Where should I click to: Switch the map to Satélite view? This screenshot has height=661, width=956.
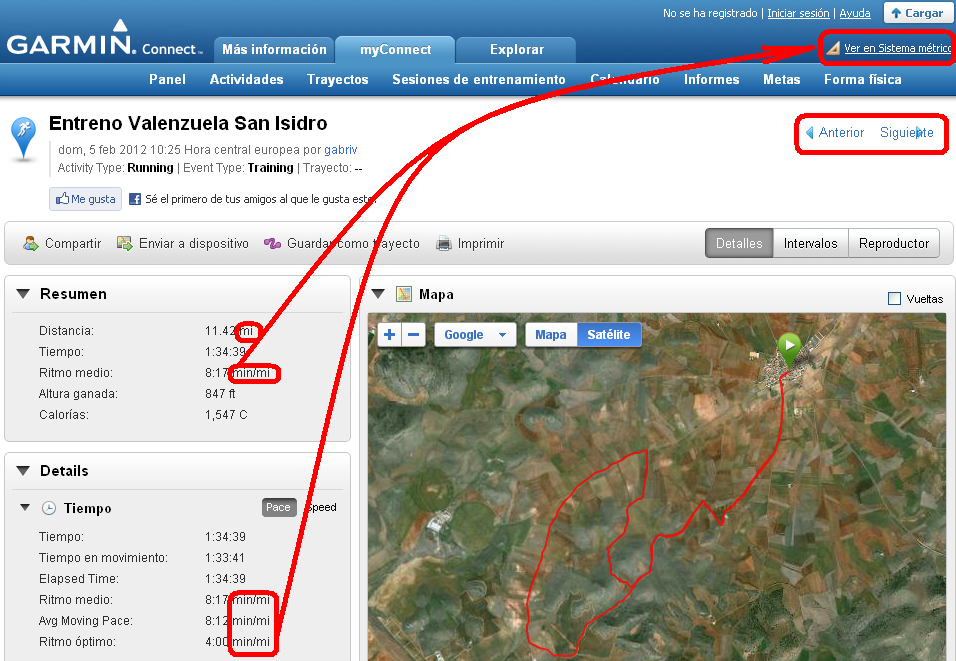[608, 335]
